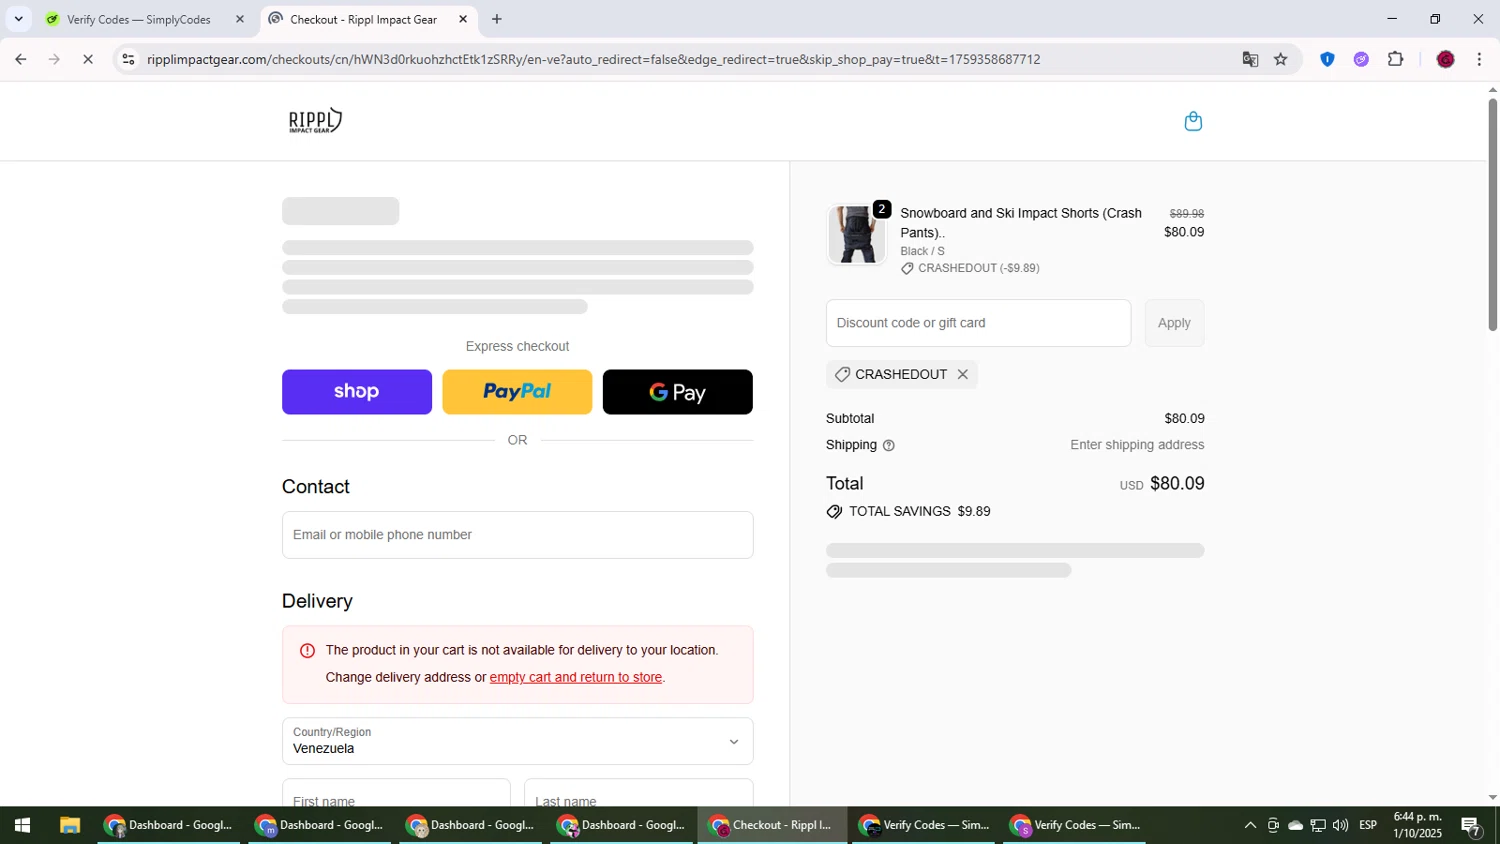Close the Checkout - Rippl Impact Gear tab
Image resolution: width=1500 pixels, height=844 pixels.
[x=463, y=19]
